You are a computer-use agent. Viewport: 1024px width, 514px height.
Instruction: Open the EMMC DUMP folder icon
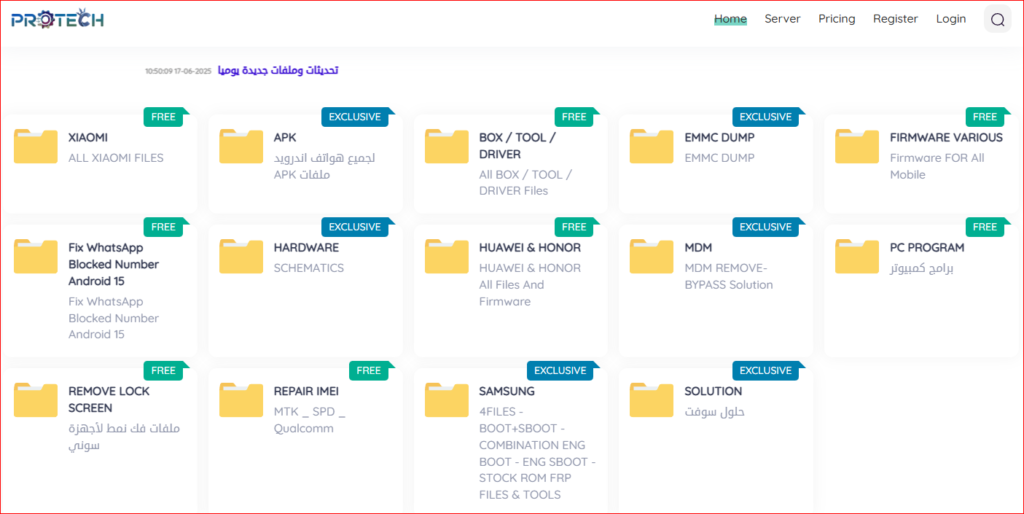652,146
